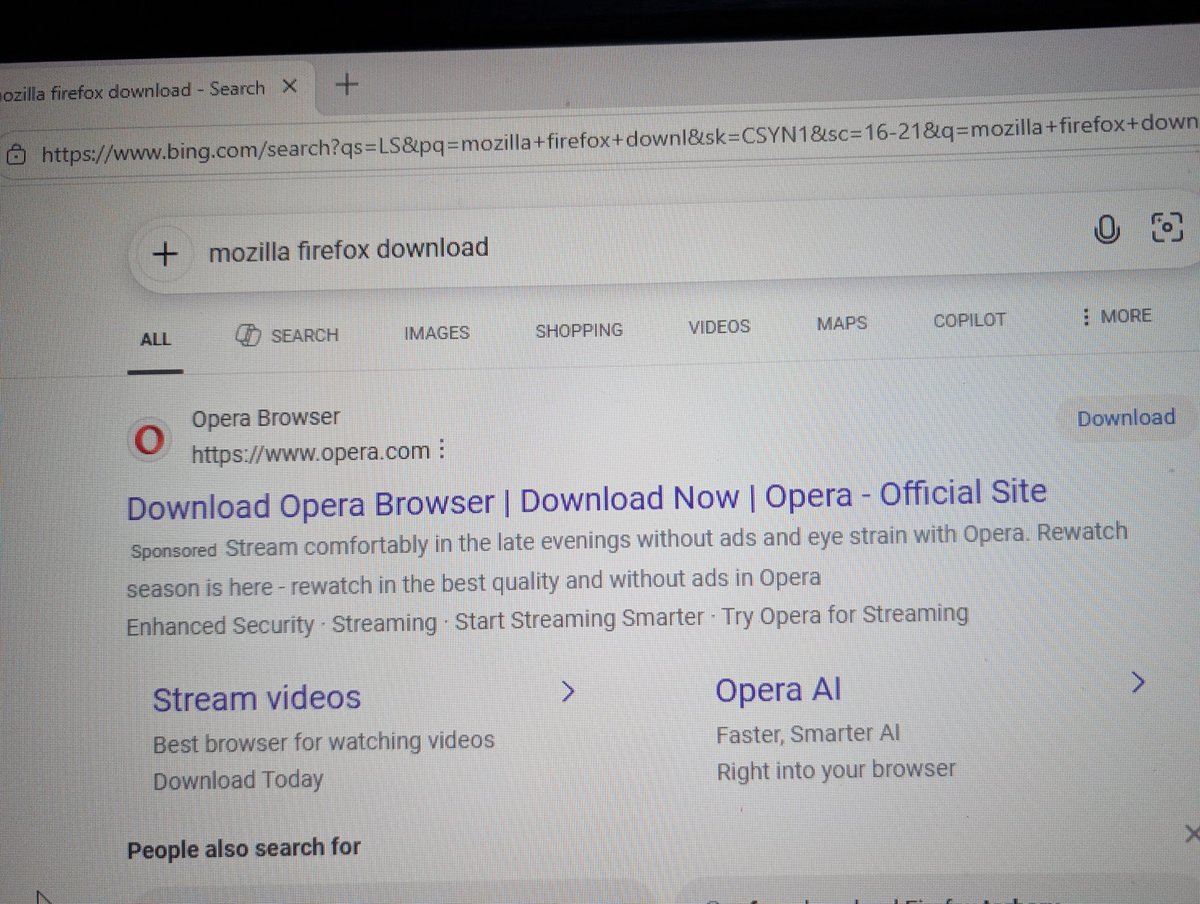
Task: Switch to the SEARCH tab
Action: [x=286, y=336]
